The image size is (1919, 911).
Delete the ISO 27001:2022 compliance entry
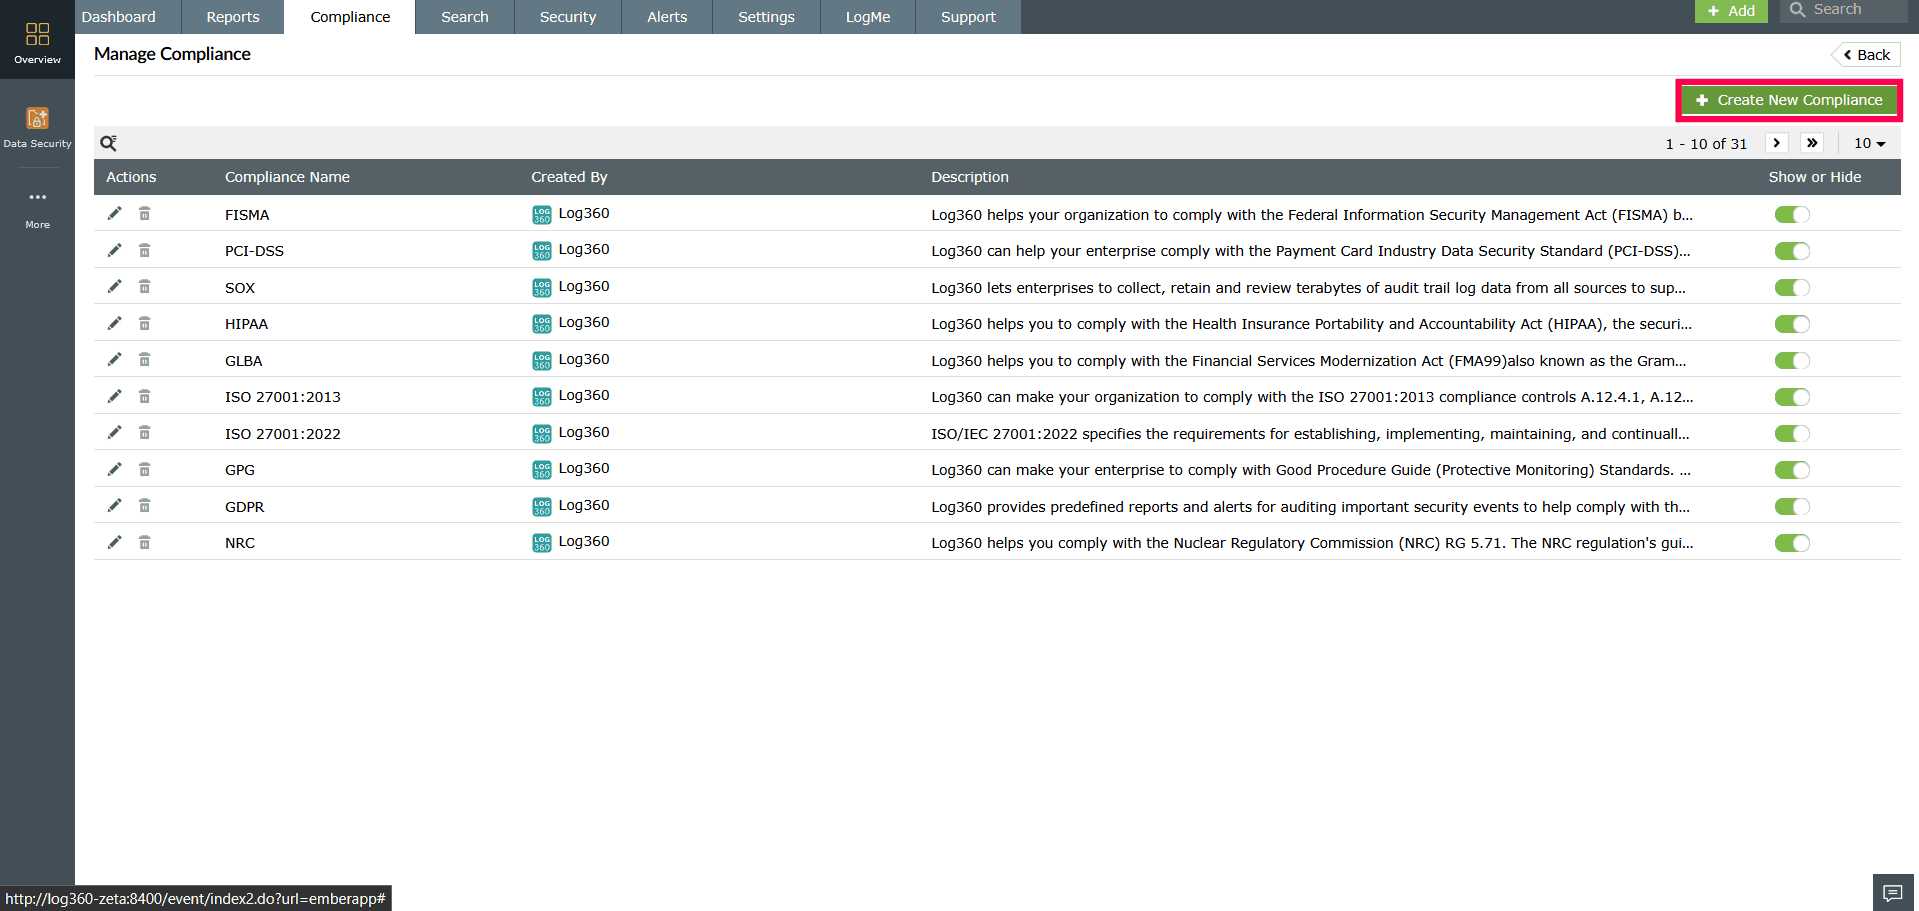[144, 432]
